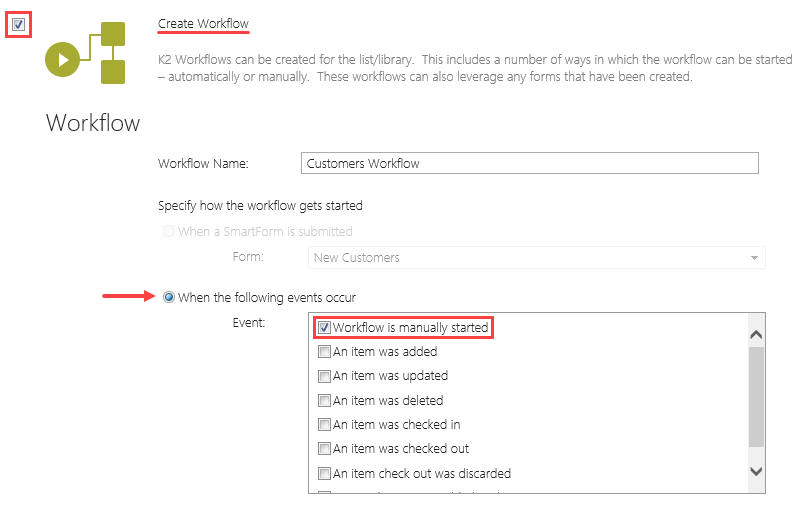
Task: Click the 'Workflow is manually started' label
Action: tap(410, 327)
